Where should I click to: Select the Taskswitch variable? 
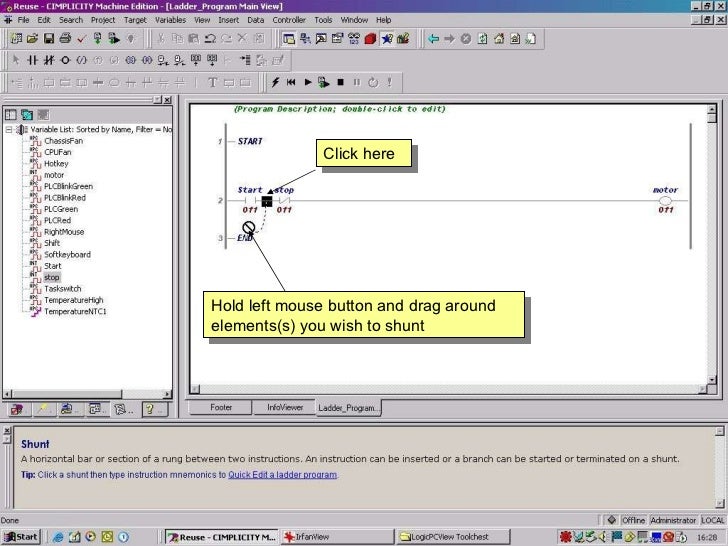click(x=63, y=288)
